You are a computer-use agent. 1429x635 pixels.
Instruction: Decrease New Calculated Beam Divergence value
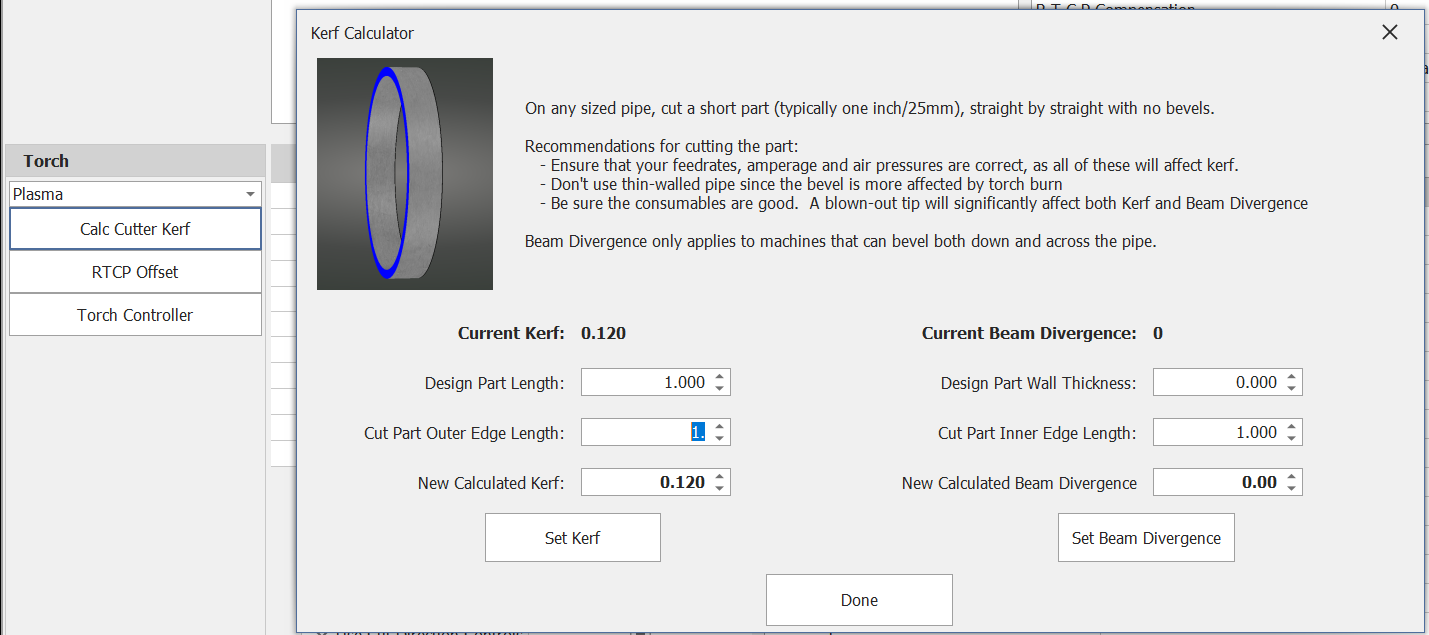[1292, 488]
